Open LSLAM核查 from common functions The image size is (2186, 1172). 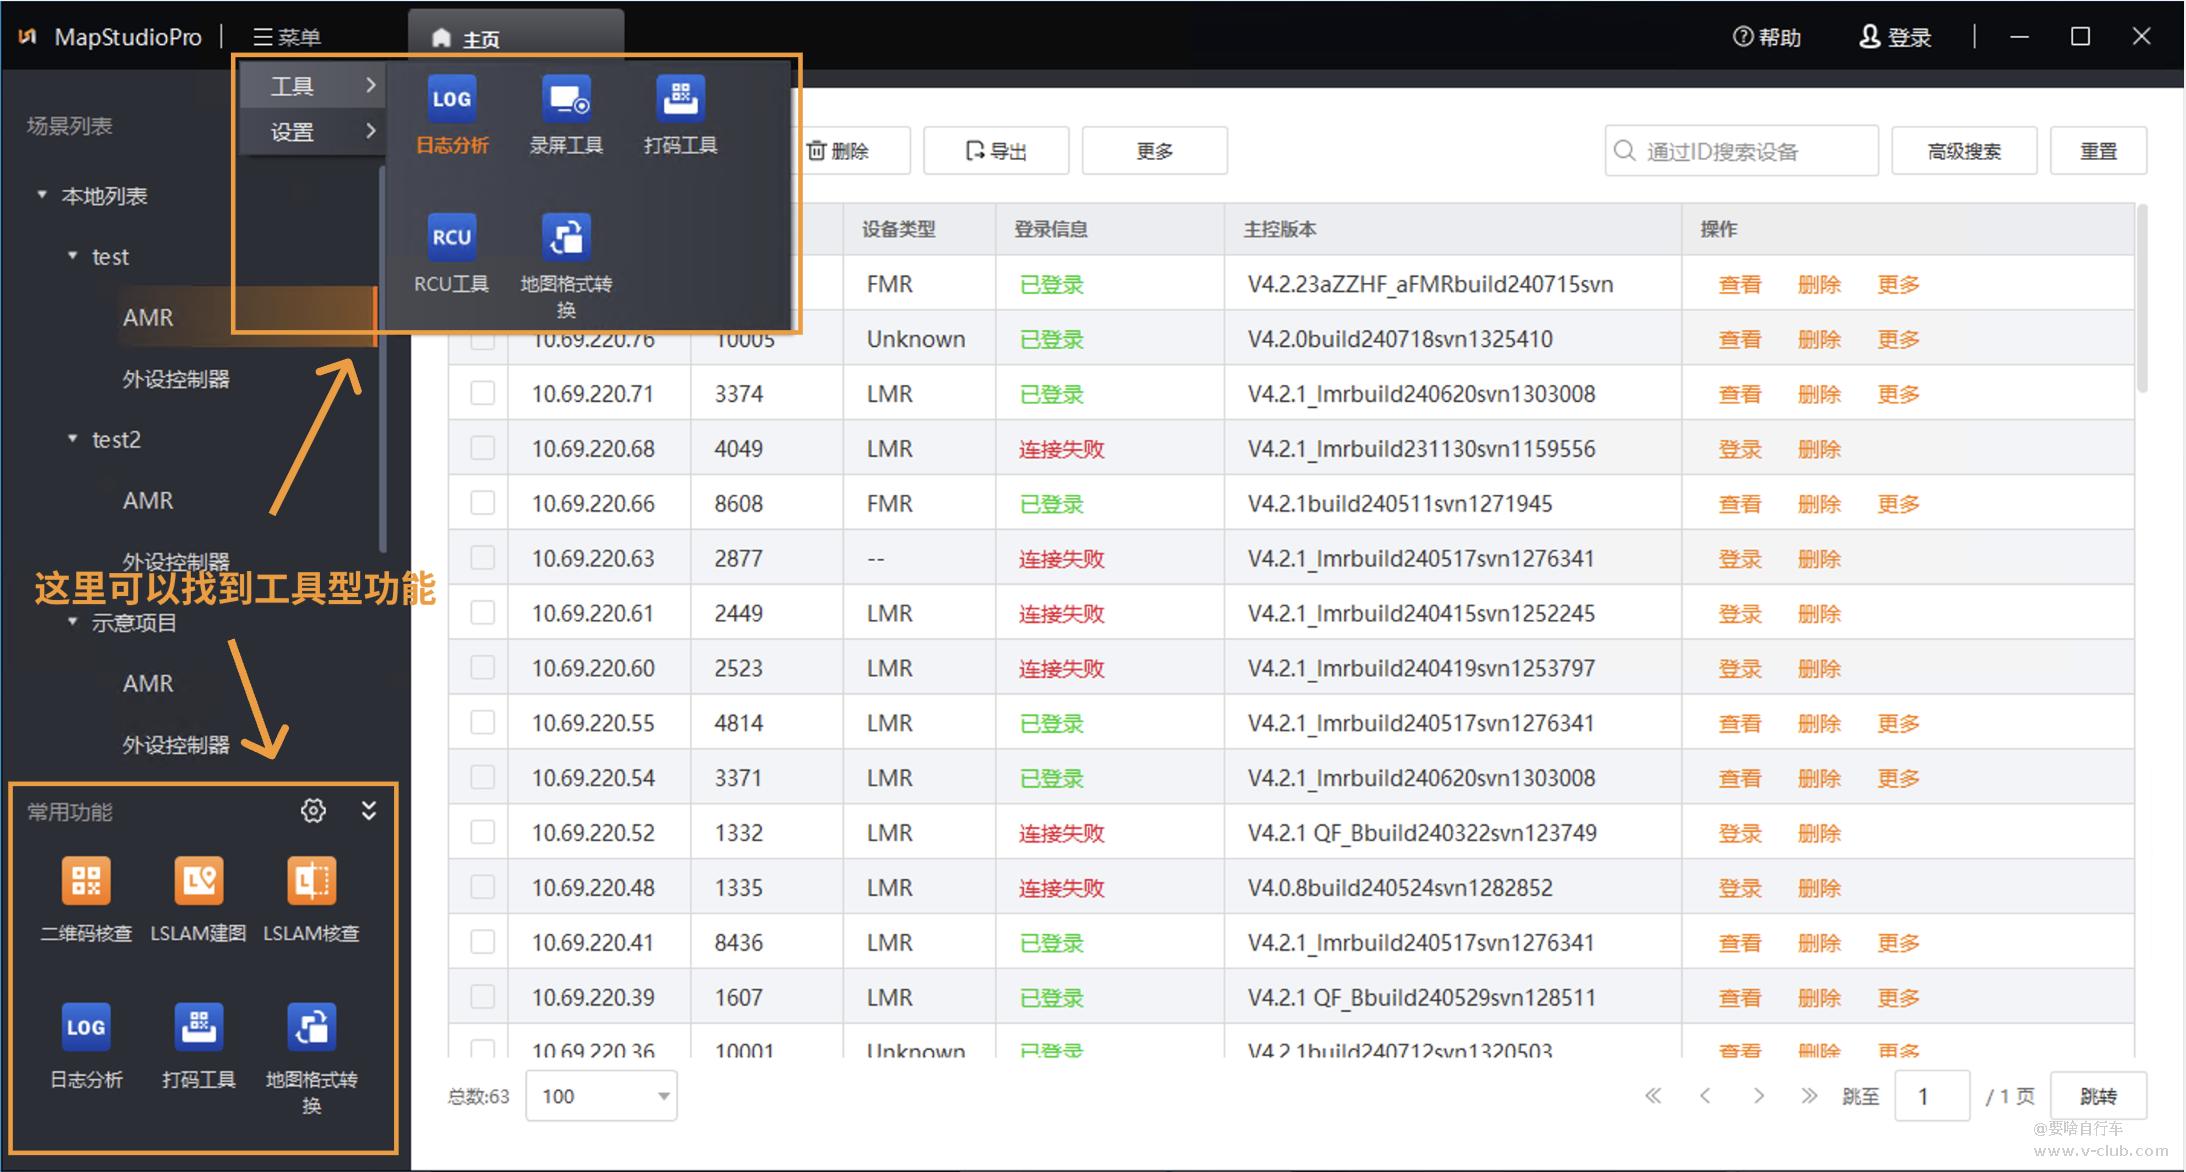[x=311, y=899]
